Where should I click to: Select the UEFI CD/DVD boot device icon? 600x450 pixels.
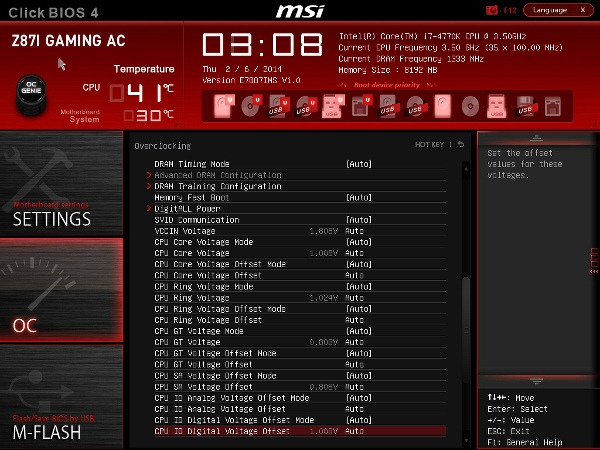point(251,106)
